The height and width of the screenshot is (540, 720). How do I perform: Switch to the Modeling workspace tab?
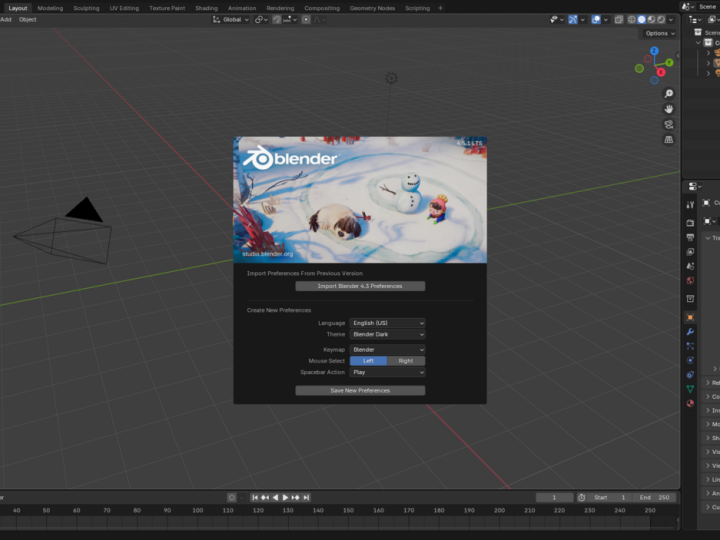coord(50,8)
